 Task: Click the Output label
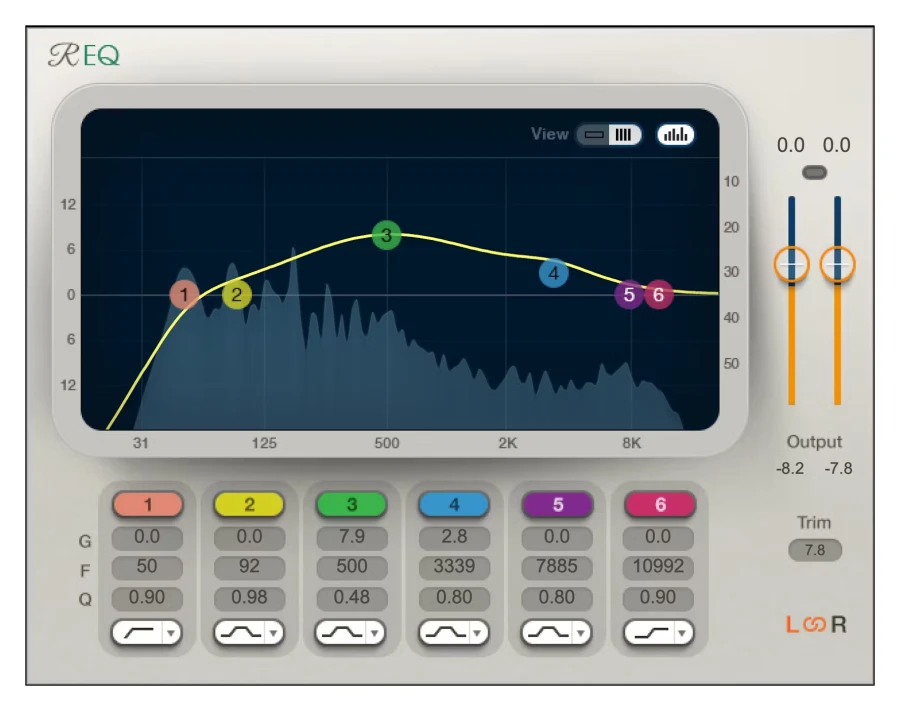click(814, 442)
